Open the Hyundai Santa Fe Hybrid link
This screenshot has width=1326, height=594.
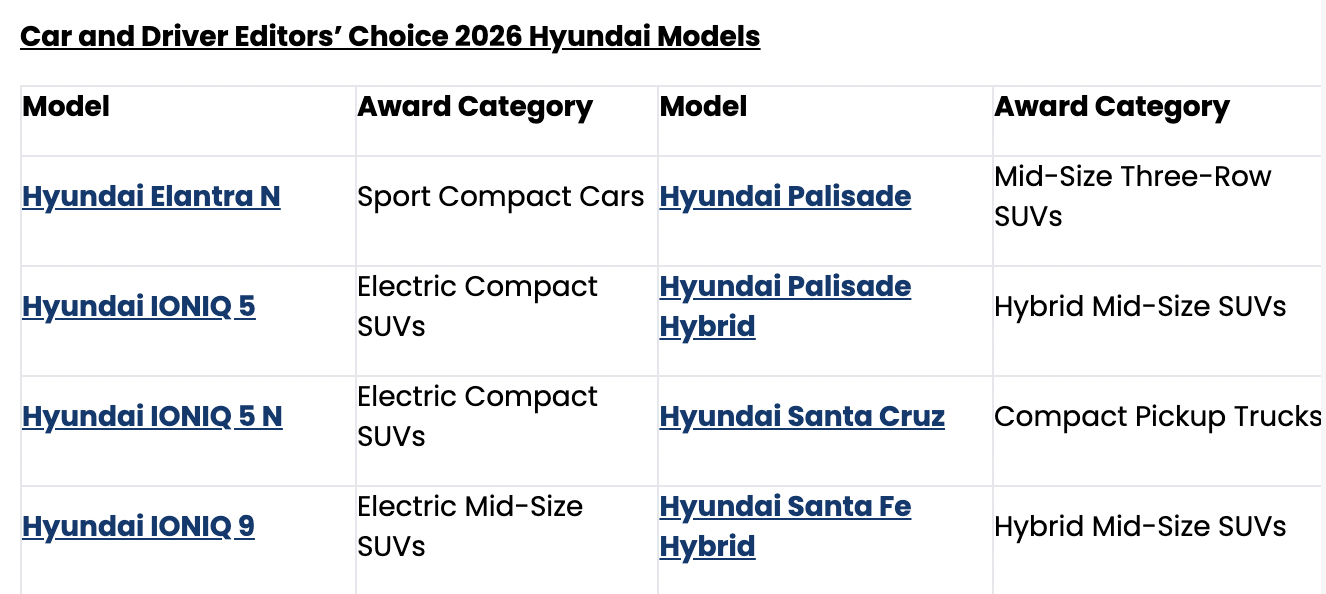point(785,526)
